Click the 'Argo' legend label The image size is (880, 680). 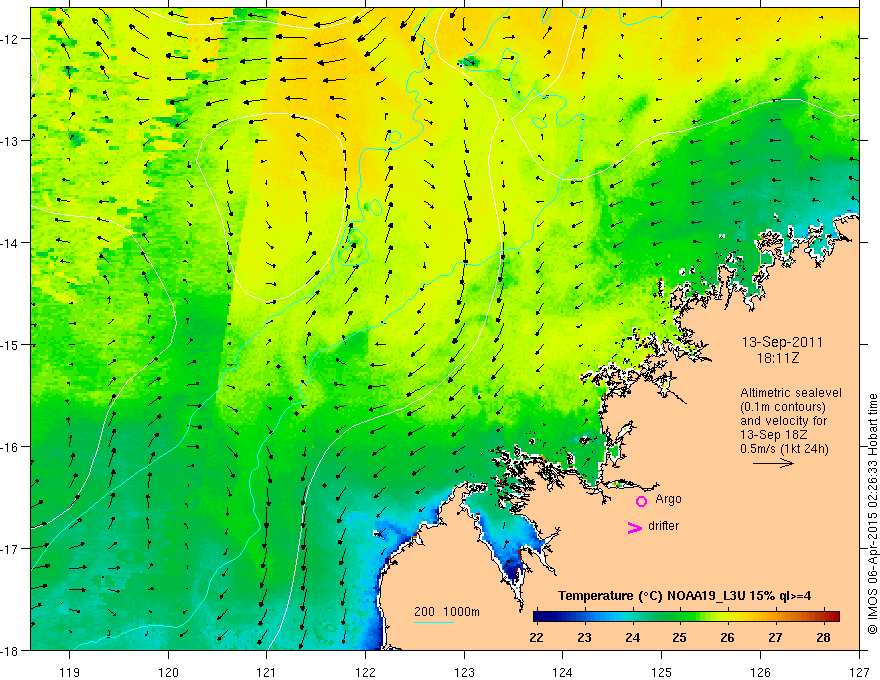[x=668, y=499]
